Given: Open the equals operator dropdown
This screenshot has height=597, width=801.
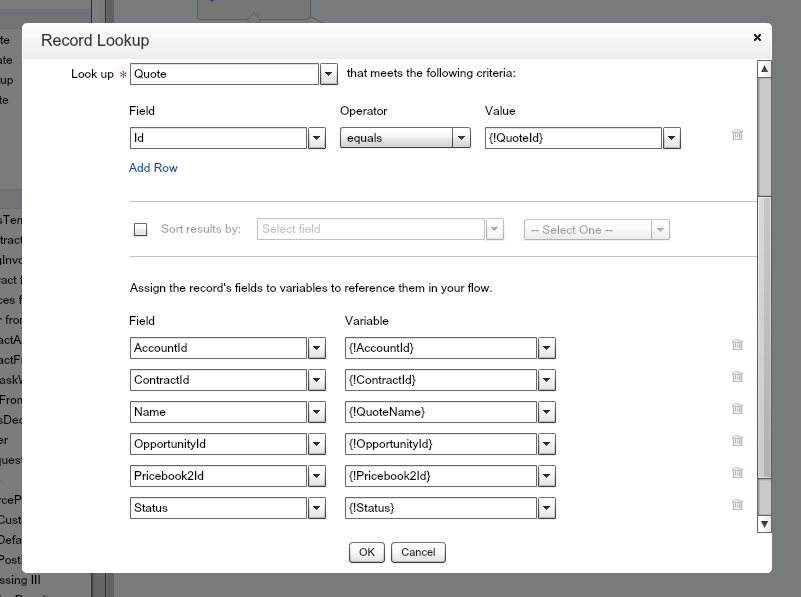Looking at the screenshot, I should [x=461, y=138].
